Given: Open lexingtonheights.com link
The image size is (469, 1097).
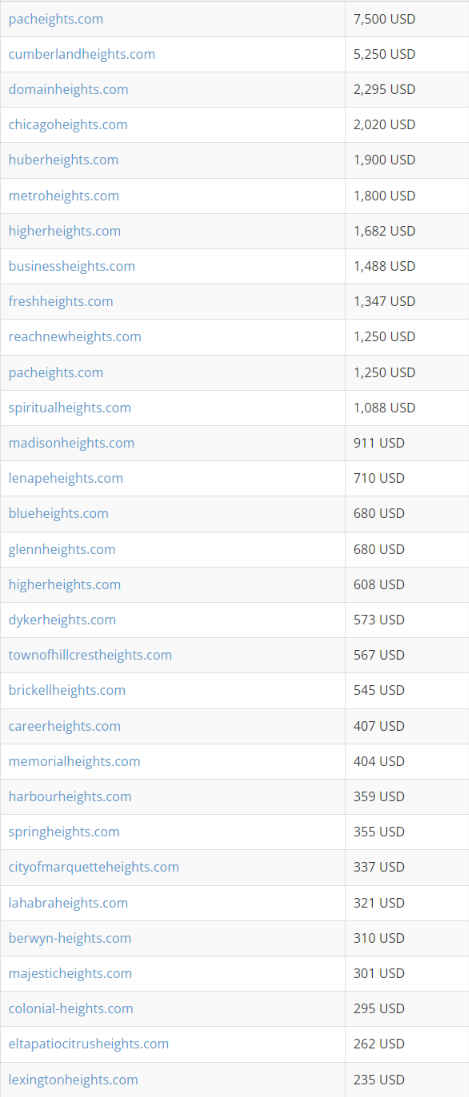Looking at the screenshot, I should (73, 1079).
